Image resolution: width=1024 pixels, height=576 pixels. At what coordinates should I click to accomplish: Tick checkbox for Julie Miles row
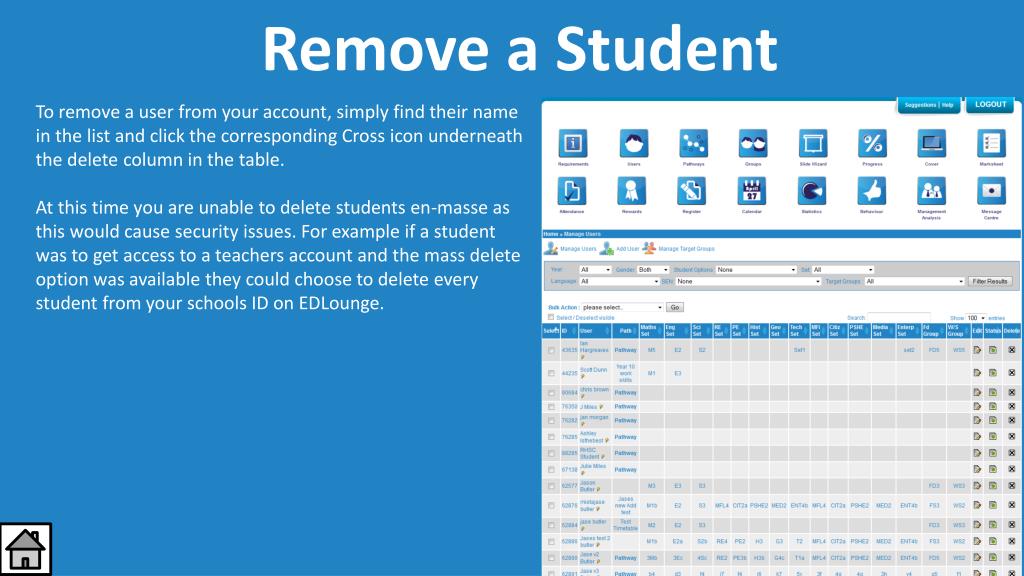click(551, 470)
